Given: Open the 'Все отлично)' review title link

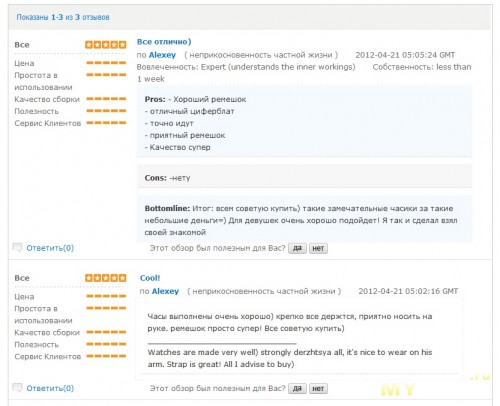Looking at the screenshot, I should pos(164,42).
